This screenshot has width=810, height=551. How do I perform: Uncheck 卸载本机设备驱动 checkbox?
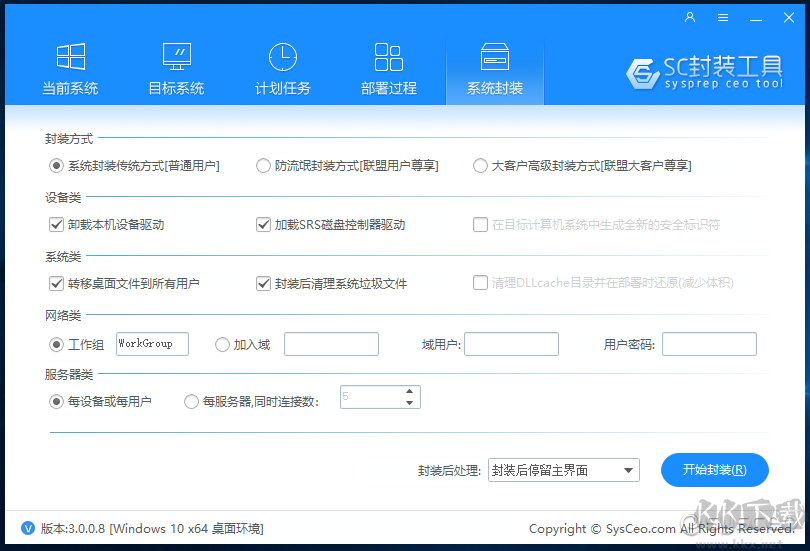(x=56, y=225)
